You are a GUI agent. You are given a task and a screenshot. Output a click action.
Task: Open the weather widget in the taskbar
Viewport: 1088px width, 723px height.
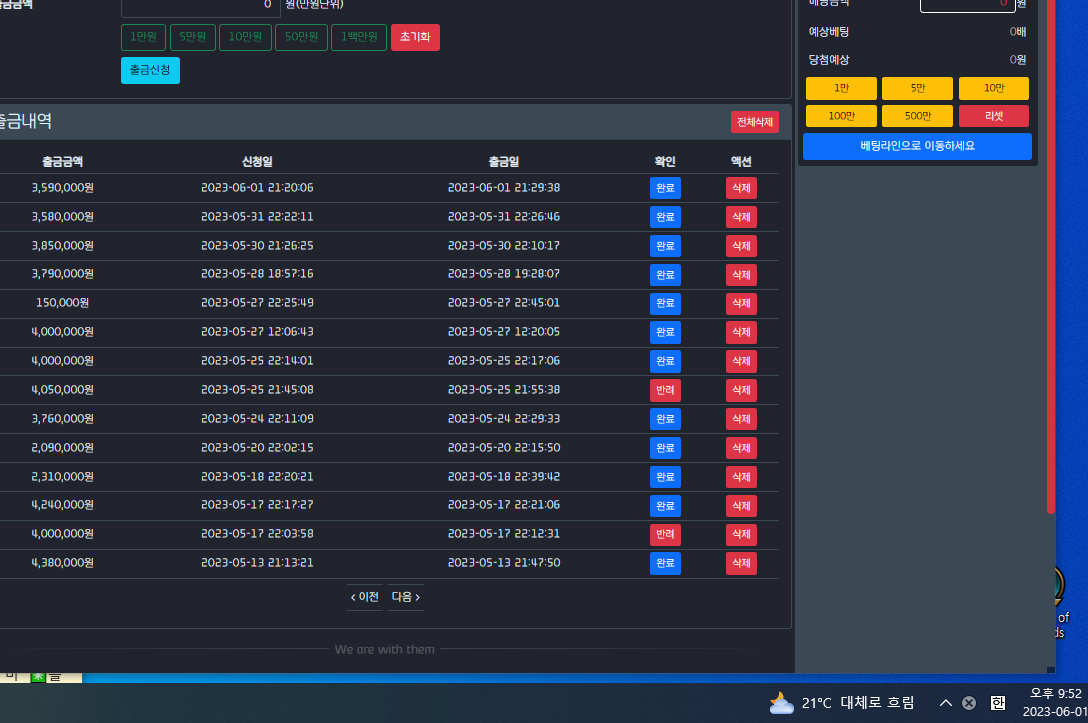click(841, 703)
